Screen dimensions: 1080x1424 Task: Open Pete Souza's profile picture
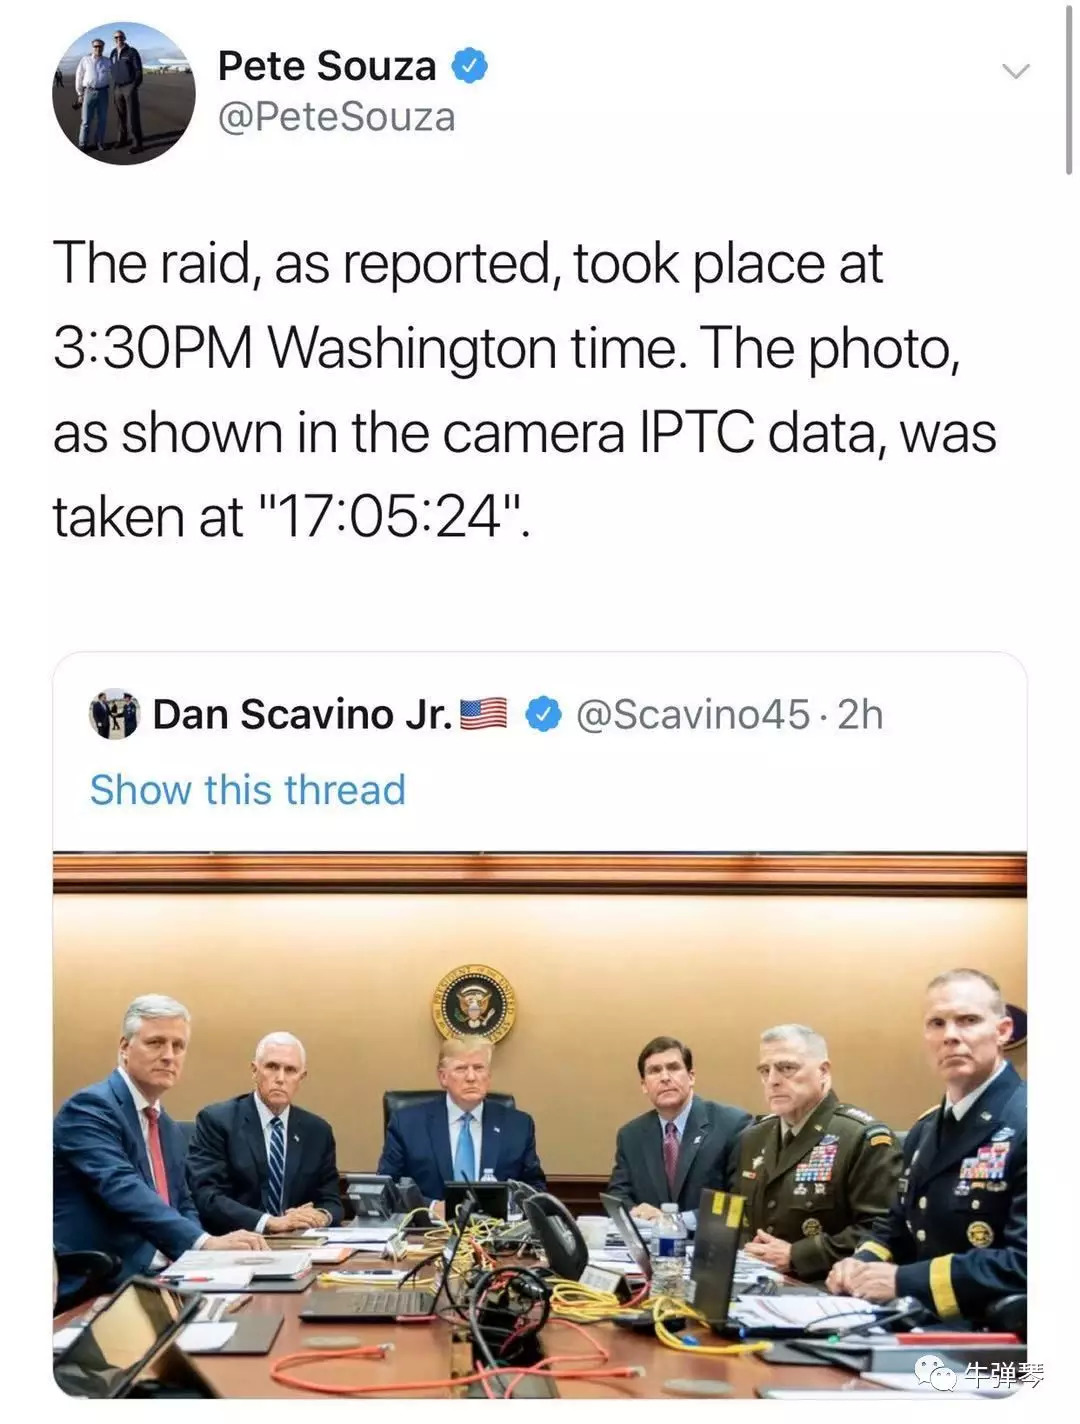[124, 93]
